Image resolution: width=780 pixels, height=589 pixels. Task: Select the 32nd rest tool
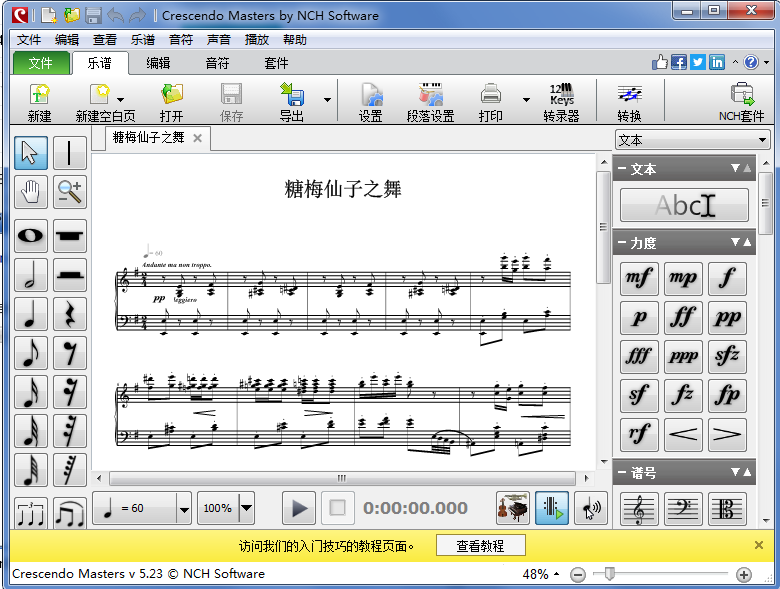coord(69,431)
